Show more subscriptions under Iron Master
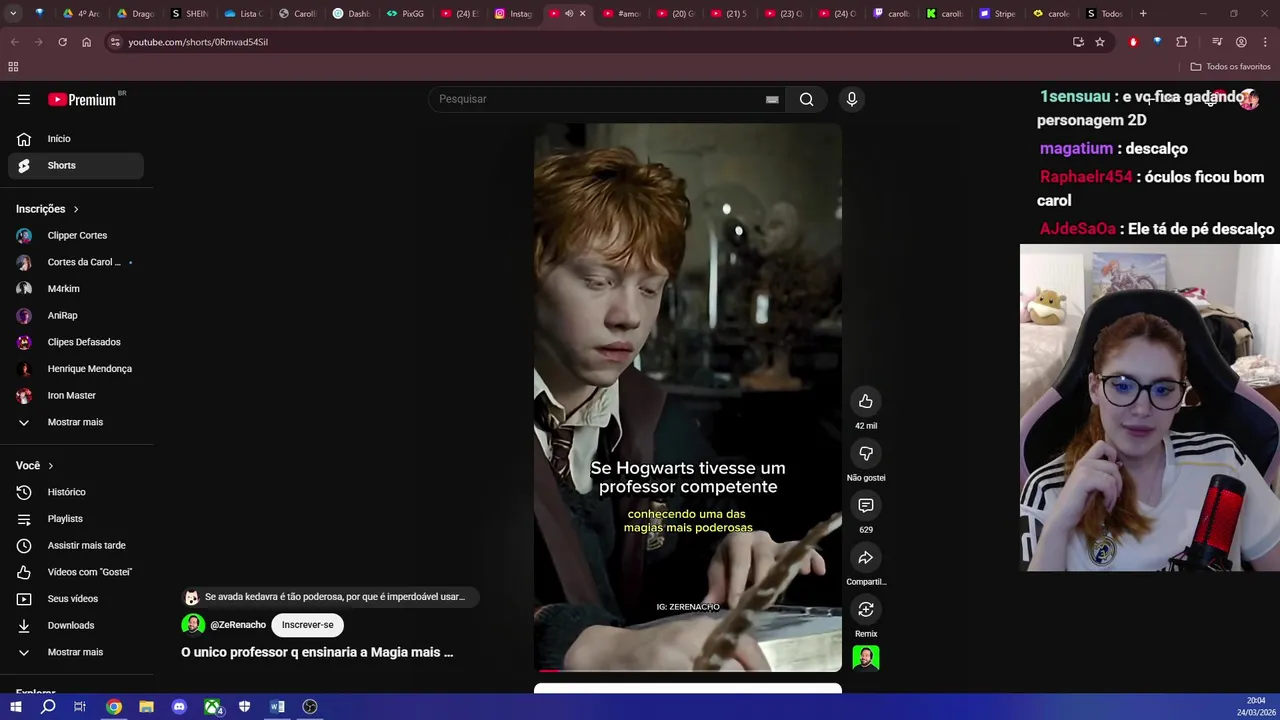This screenshot has width=1280, height=720. point(76,422)
